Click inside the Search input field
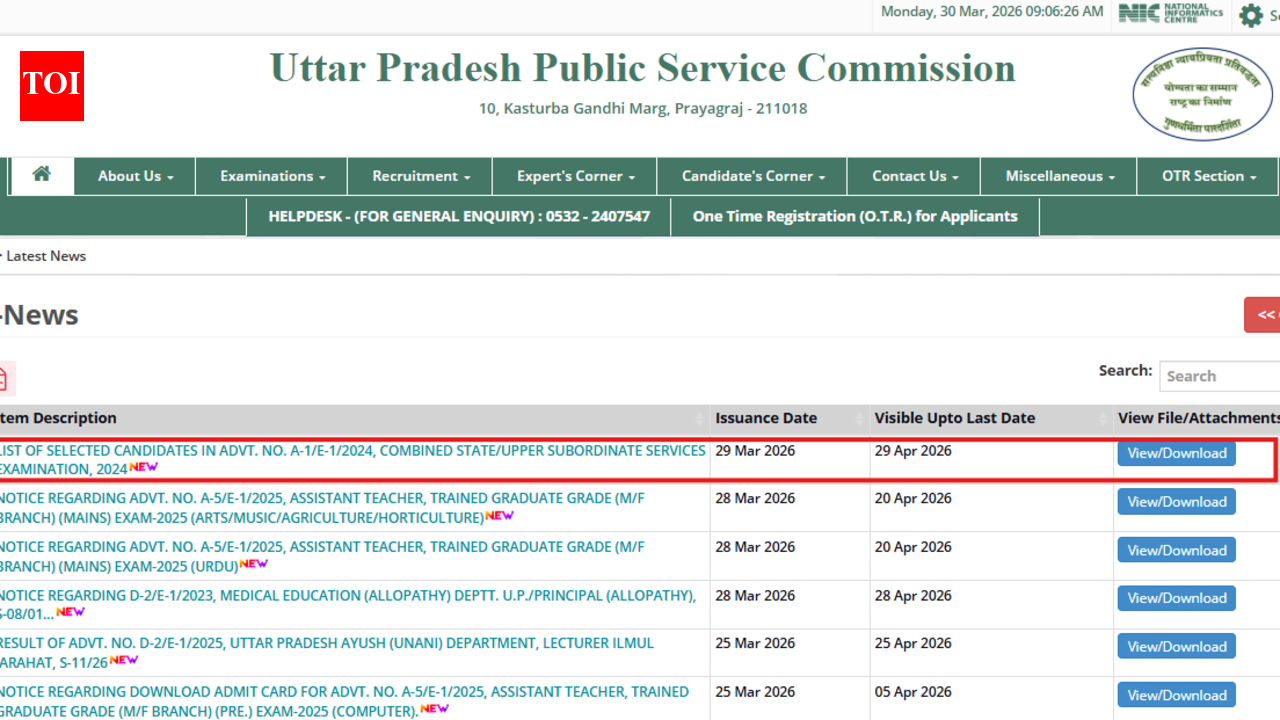This screenshot has width=1280, height=720. tap(1218, 376)
